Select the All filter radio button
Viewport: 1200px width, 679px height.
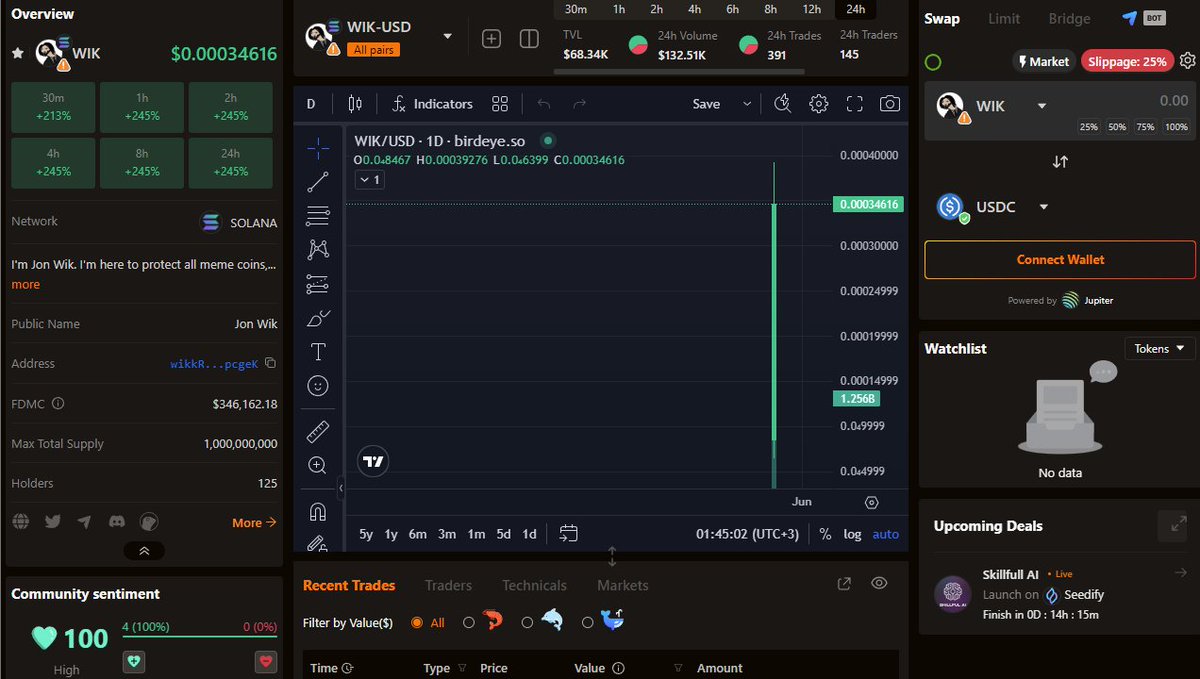click(417, 622)
